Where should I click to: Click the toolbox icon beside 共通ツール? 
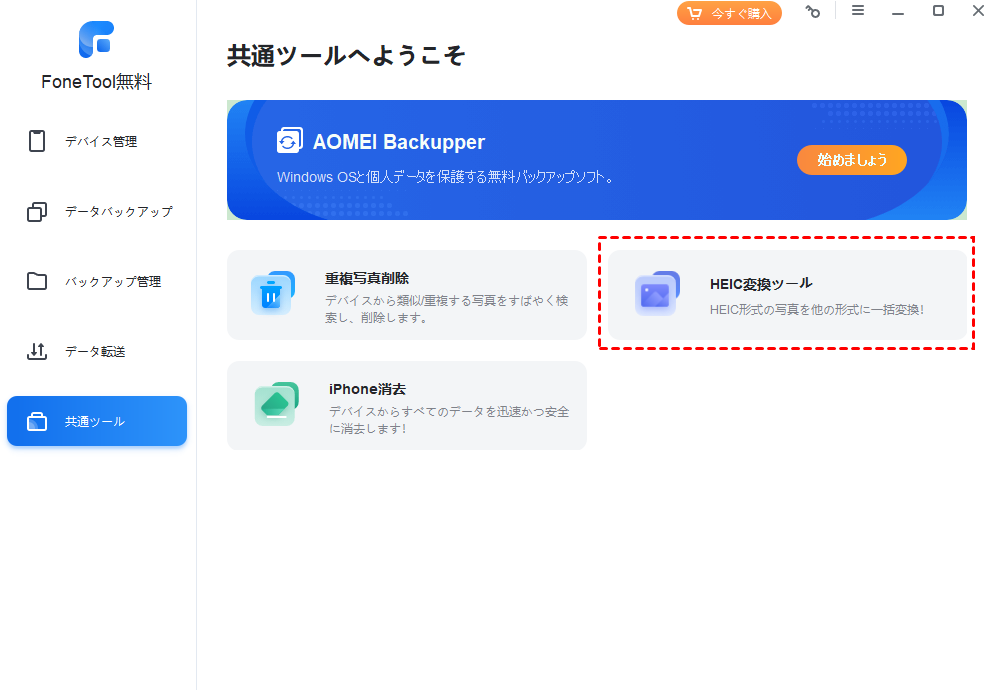[x=37, y=421]
